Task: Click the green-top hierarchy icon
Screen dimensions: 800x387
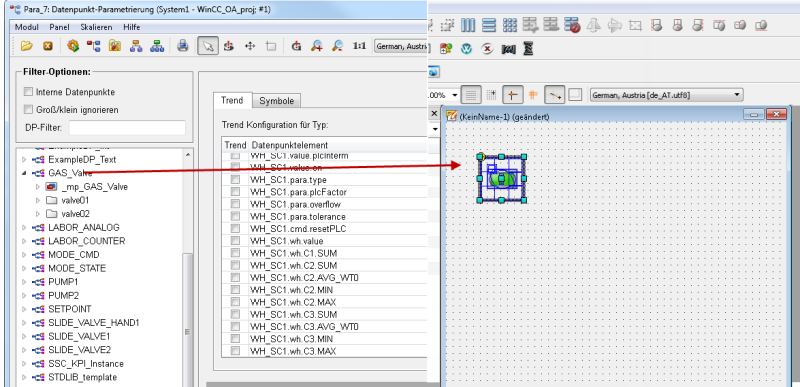Action: click(x=157, y=46)
